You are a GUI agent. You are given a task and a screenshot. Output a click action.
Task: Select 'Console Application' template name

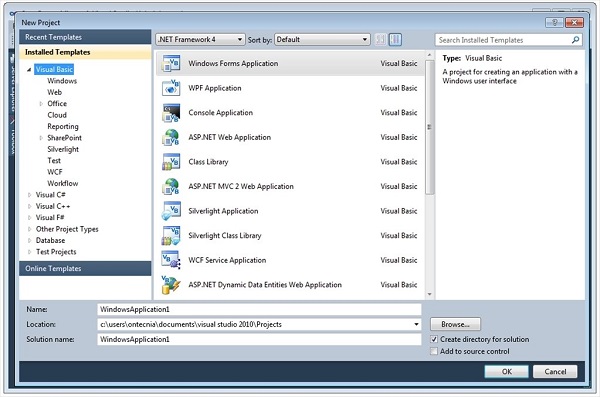pos(220,113)
